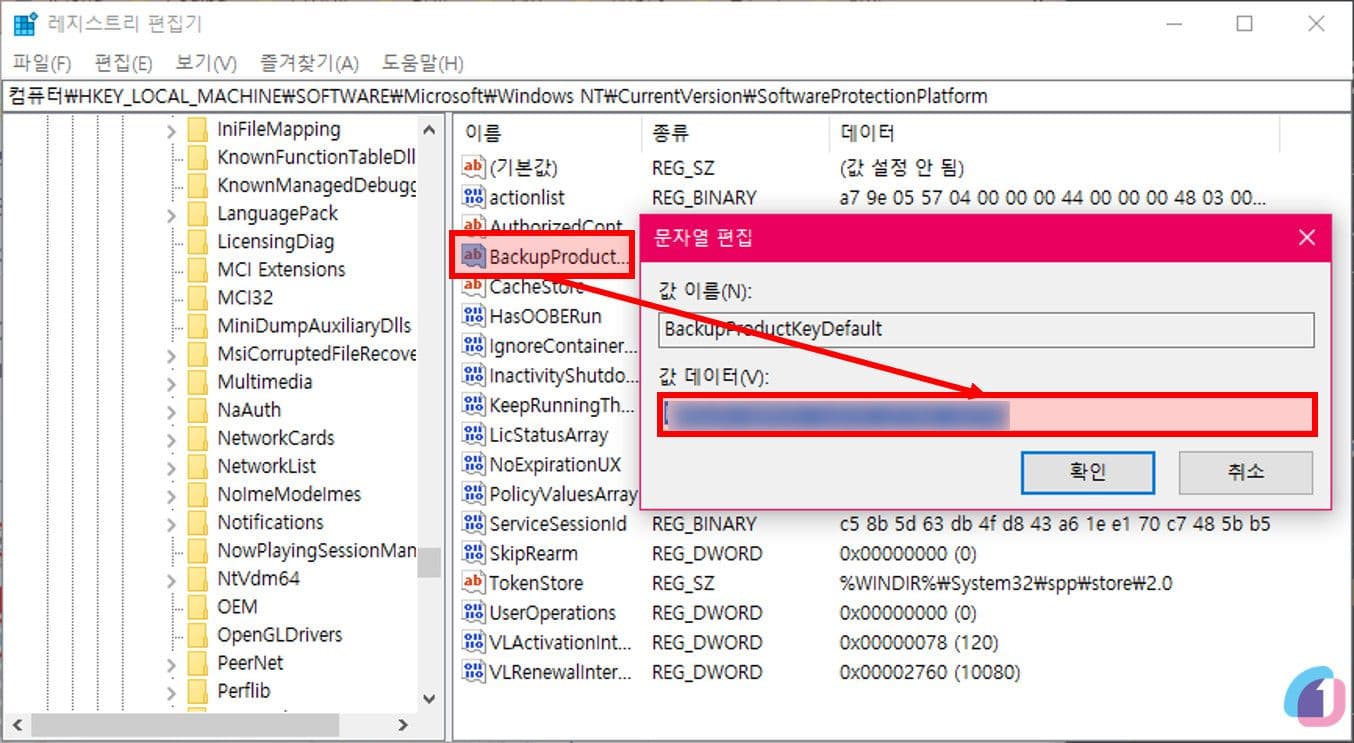Select the MiniDumpAuxiliaryDlls tree item
1354x743 pixels.
coord(314,325)
